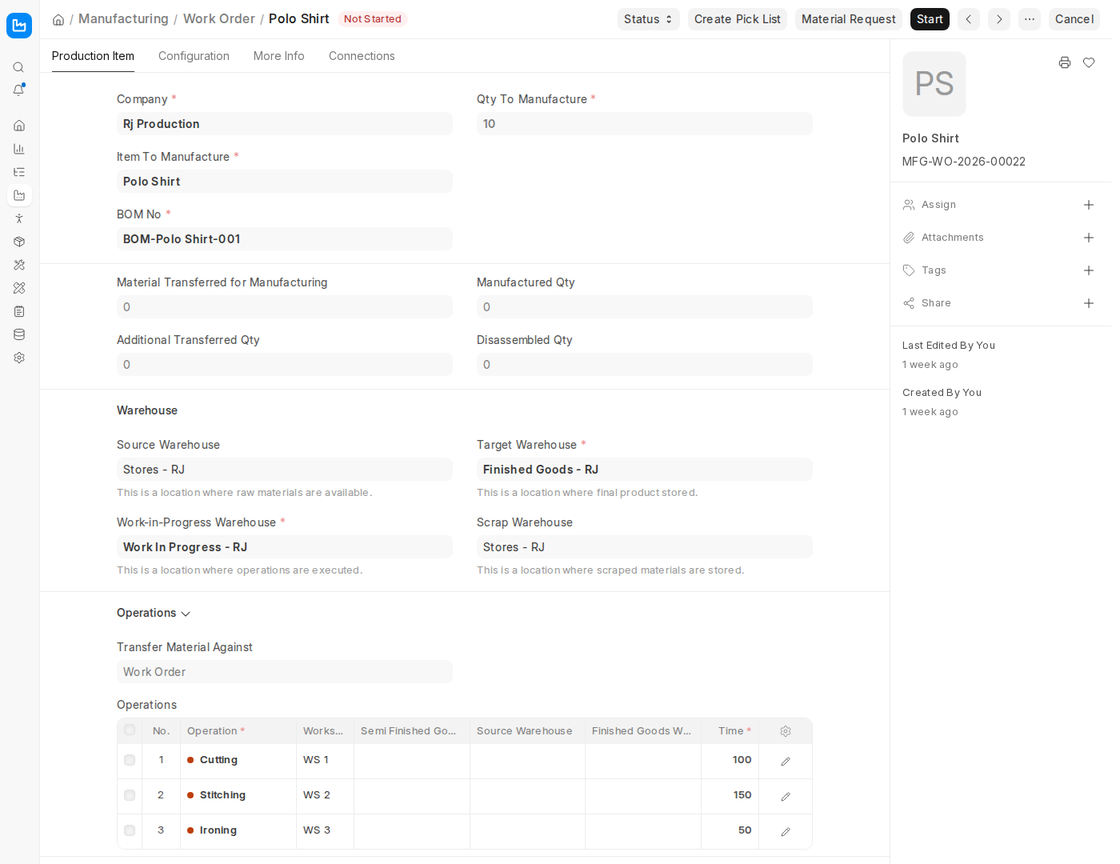Cancel the work order
The image size is (1120, 864).
(1074, 19)
